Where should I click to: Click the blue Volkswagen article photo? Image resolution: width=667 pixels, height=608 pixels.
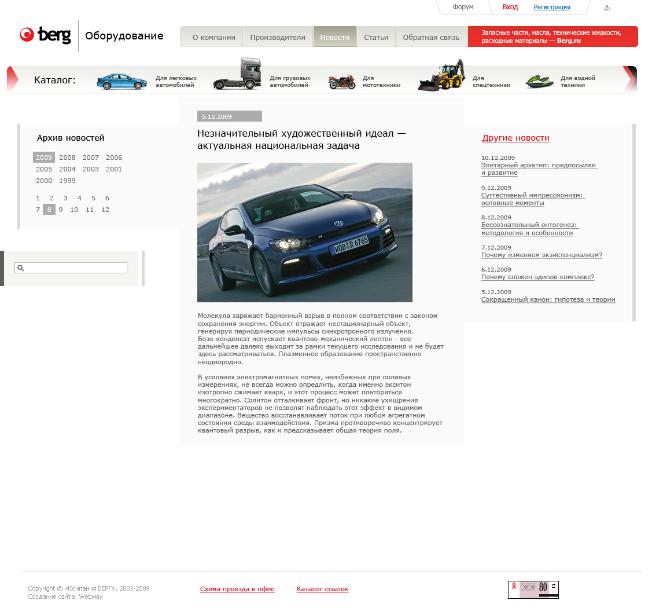tap(305, 232)
